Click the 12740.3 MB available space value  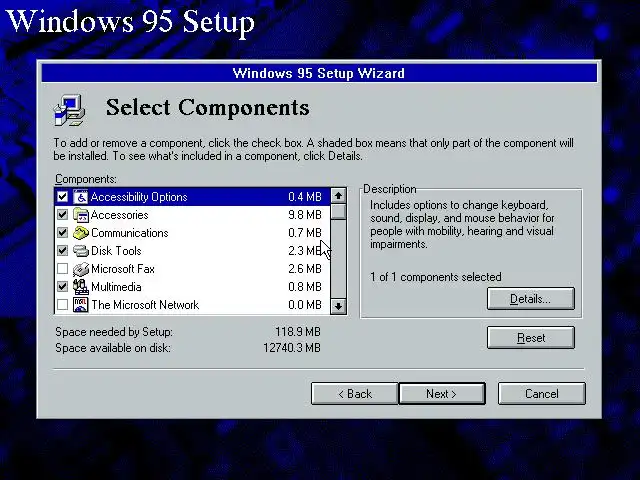(292, 348)
